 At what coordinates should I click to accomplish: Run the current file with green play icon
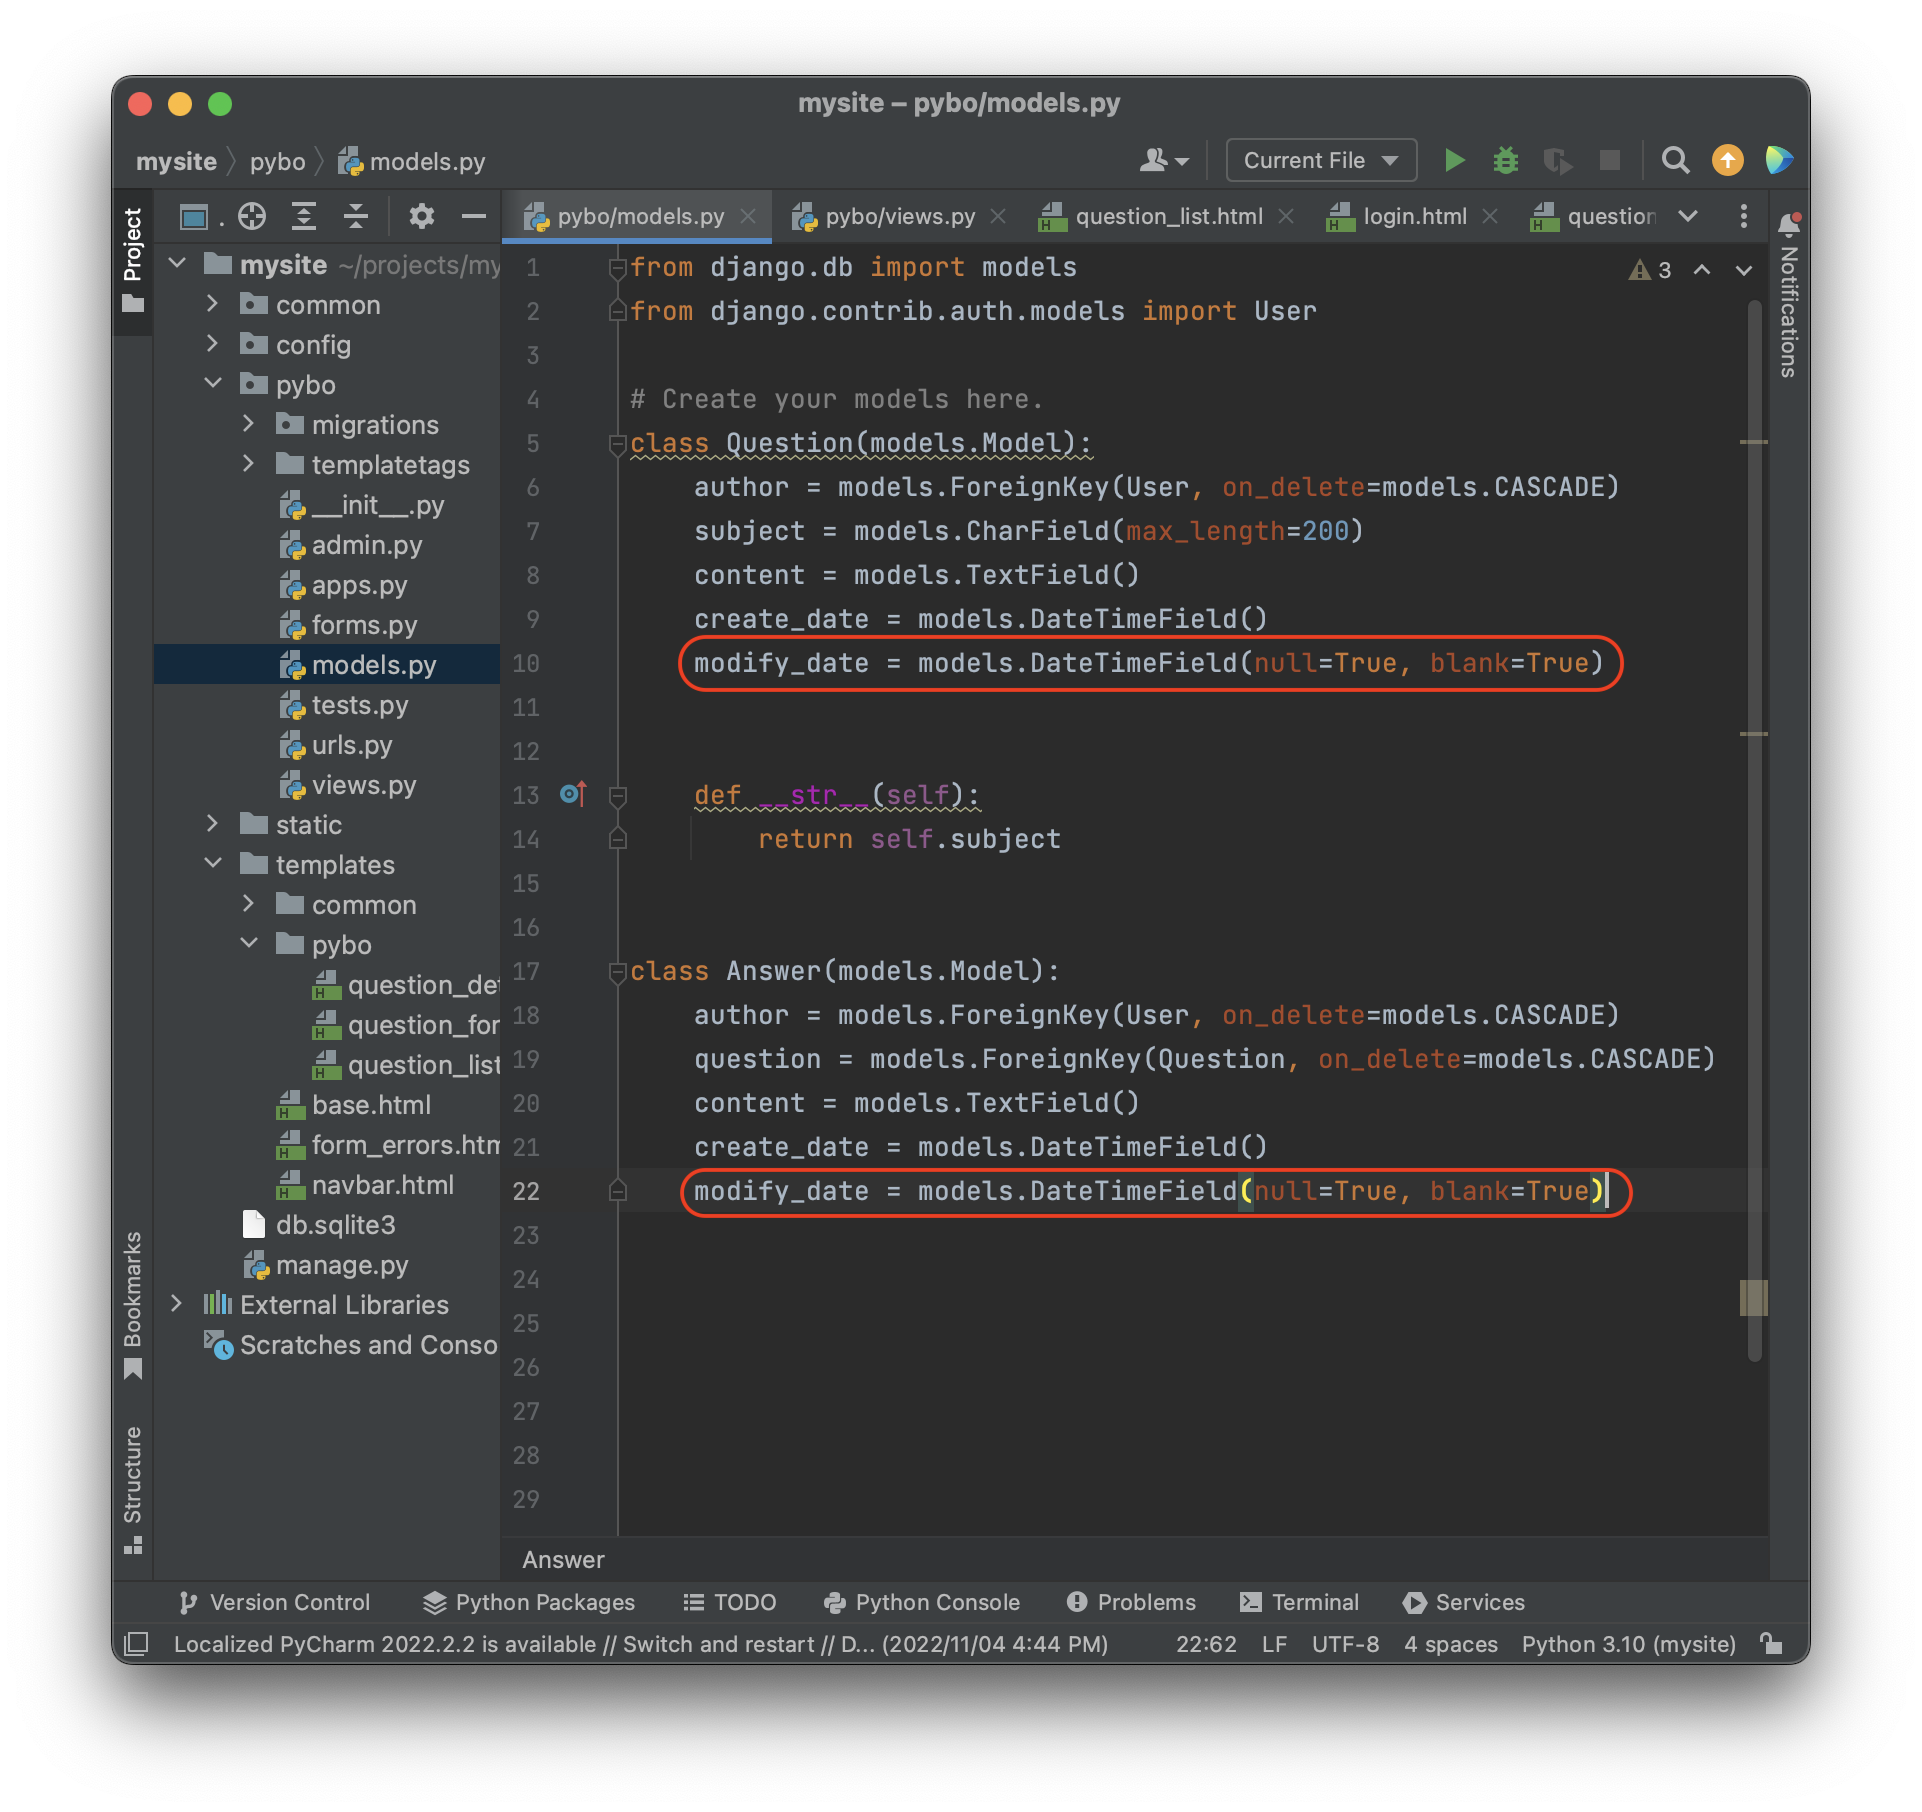[x=1454, y=160]
